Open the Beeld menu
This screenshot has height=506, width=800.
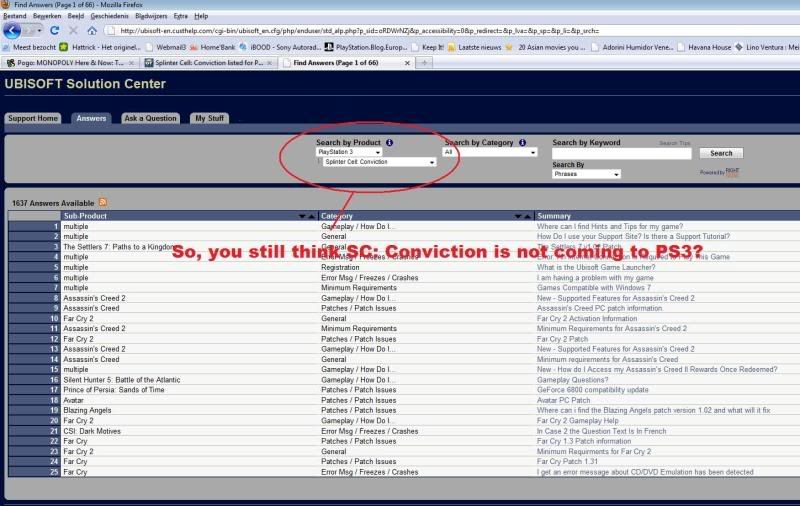[x=76, y=16]
